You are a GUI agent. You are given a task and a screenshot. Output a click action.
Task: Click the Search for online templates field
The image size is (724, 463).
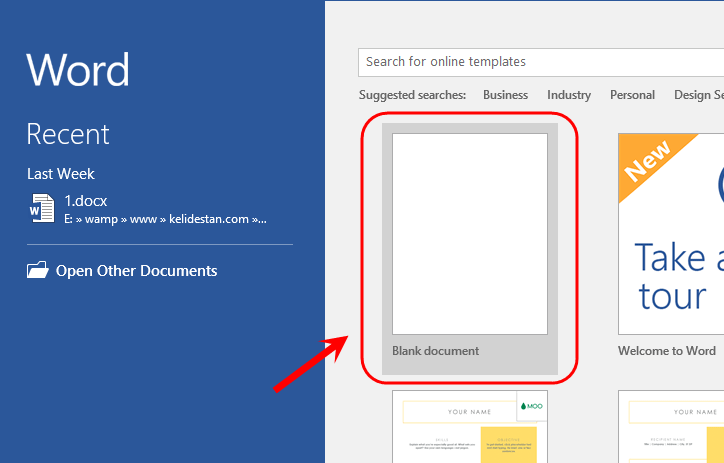tap(541, 62)
